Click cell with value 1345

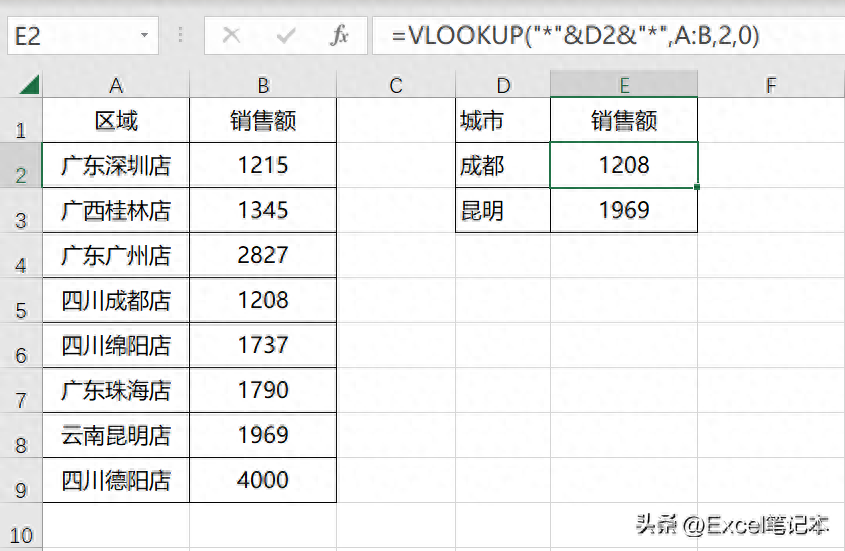(263, 210)
